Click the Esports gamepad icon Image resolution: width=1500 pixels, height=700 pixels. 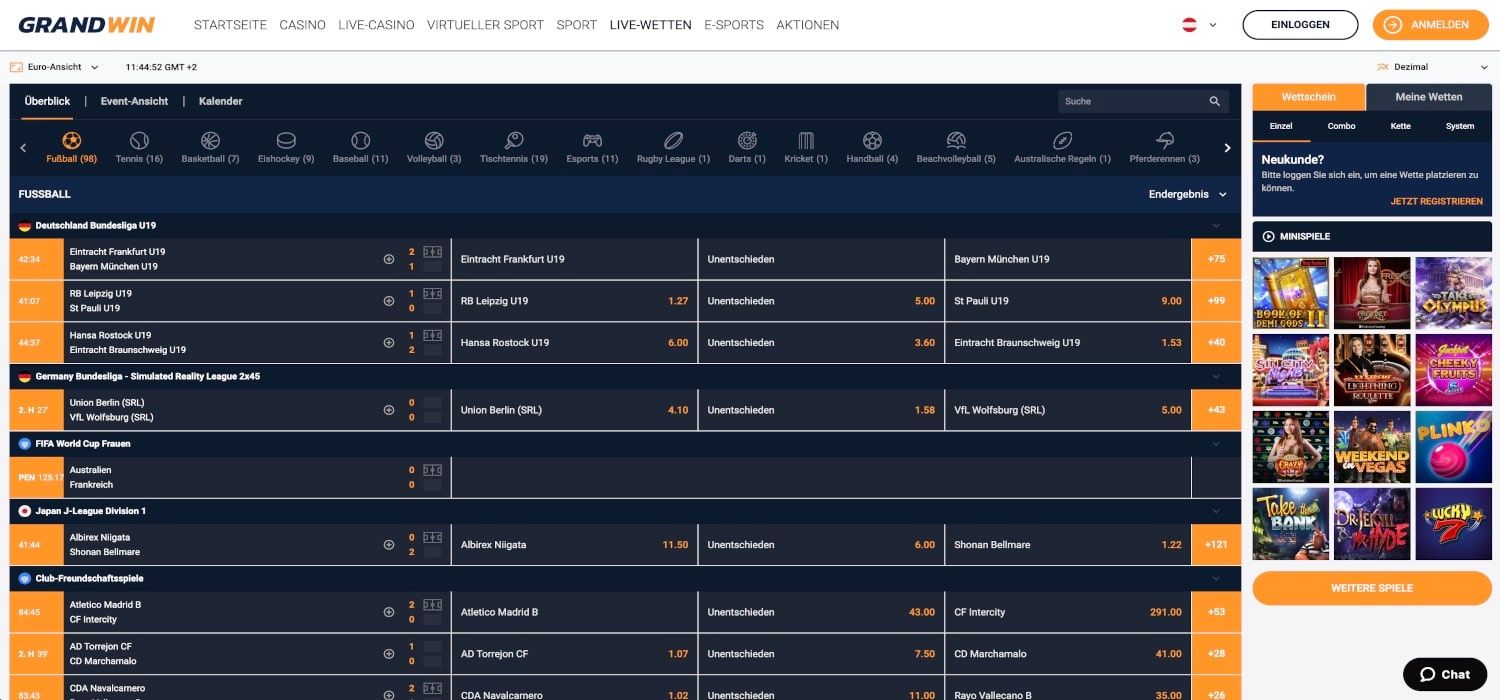pyautogui.click(x=591, y=140)
